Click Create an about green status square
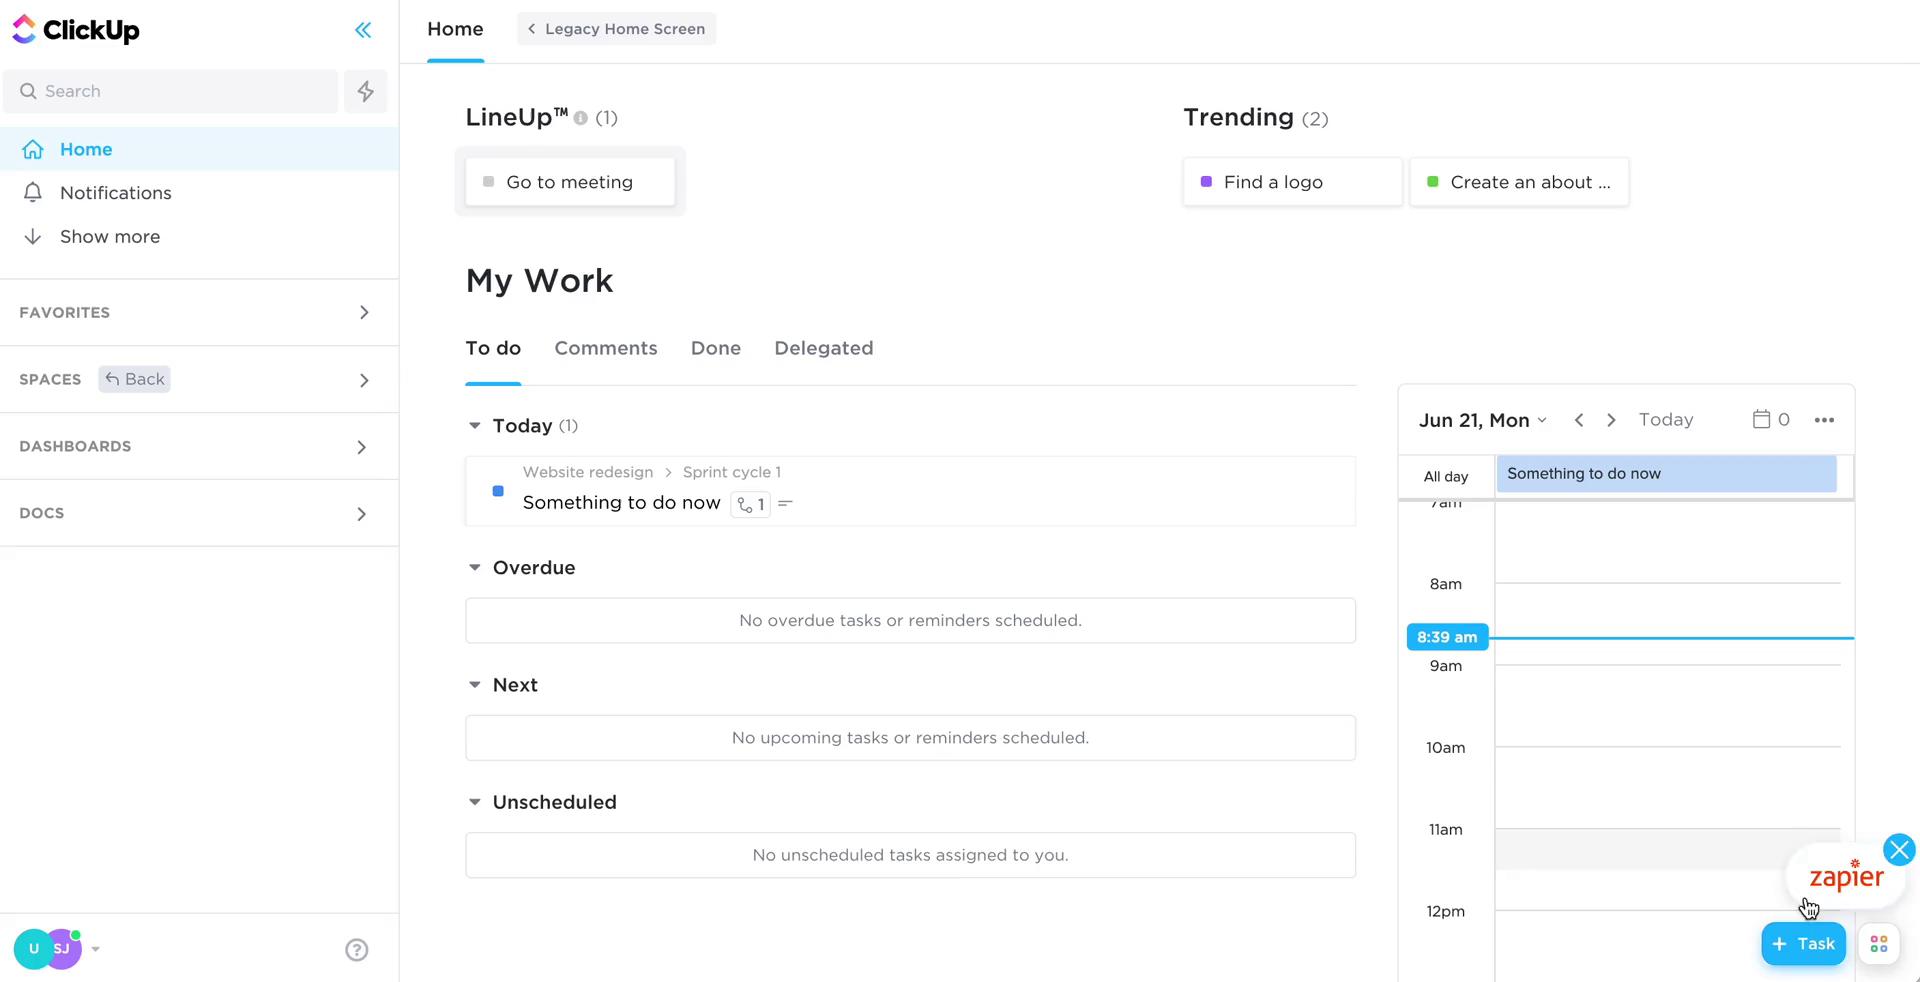 (1433, 182)
